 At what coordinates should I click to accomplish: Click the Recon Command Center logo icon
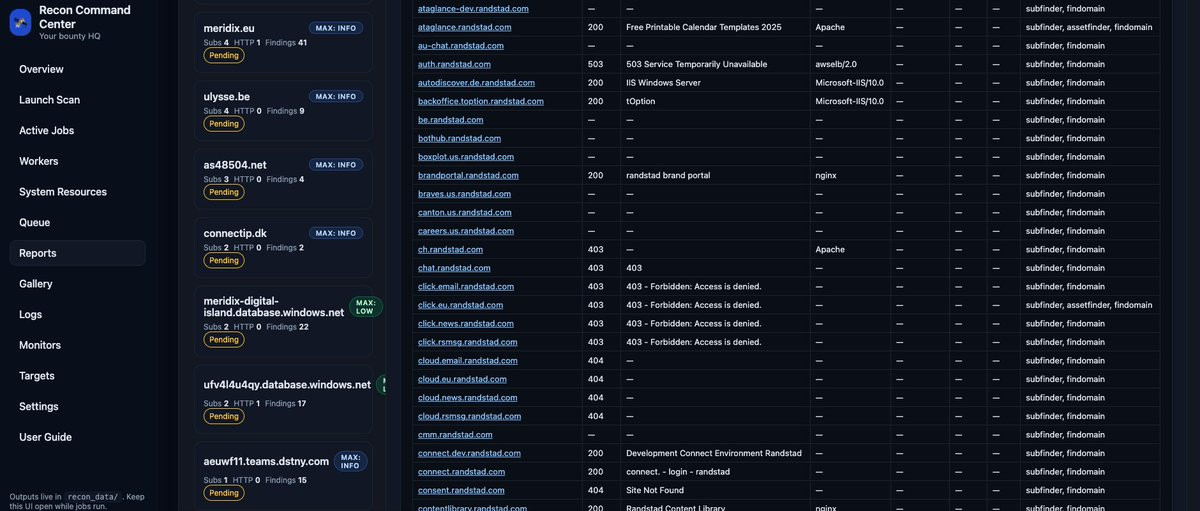tap(20, 22)
